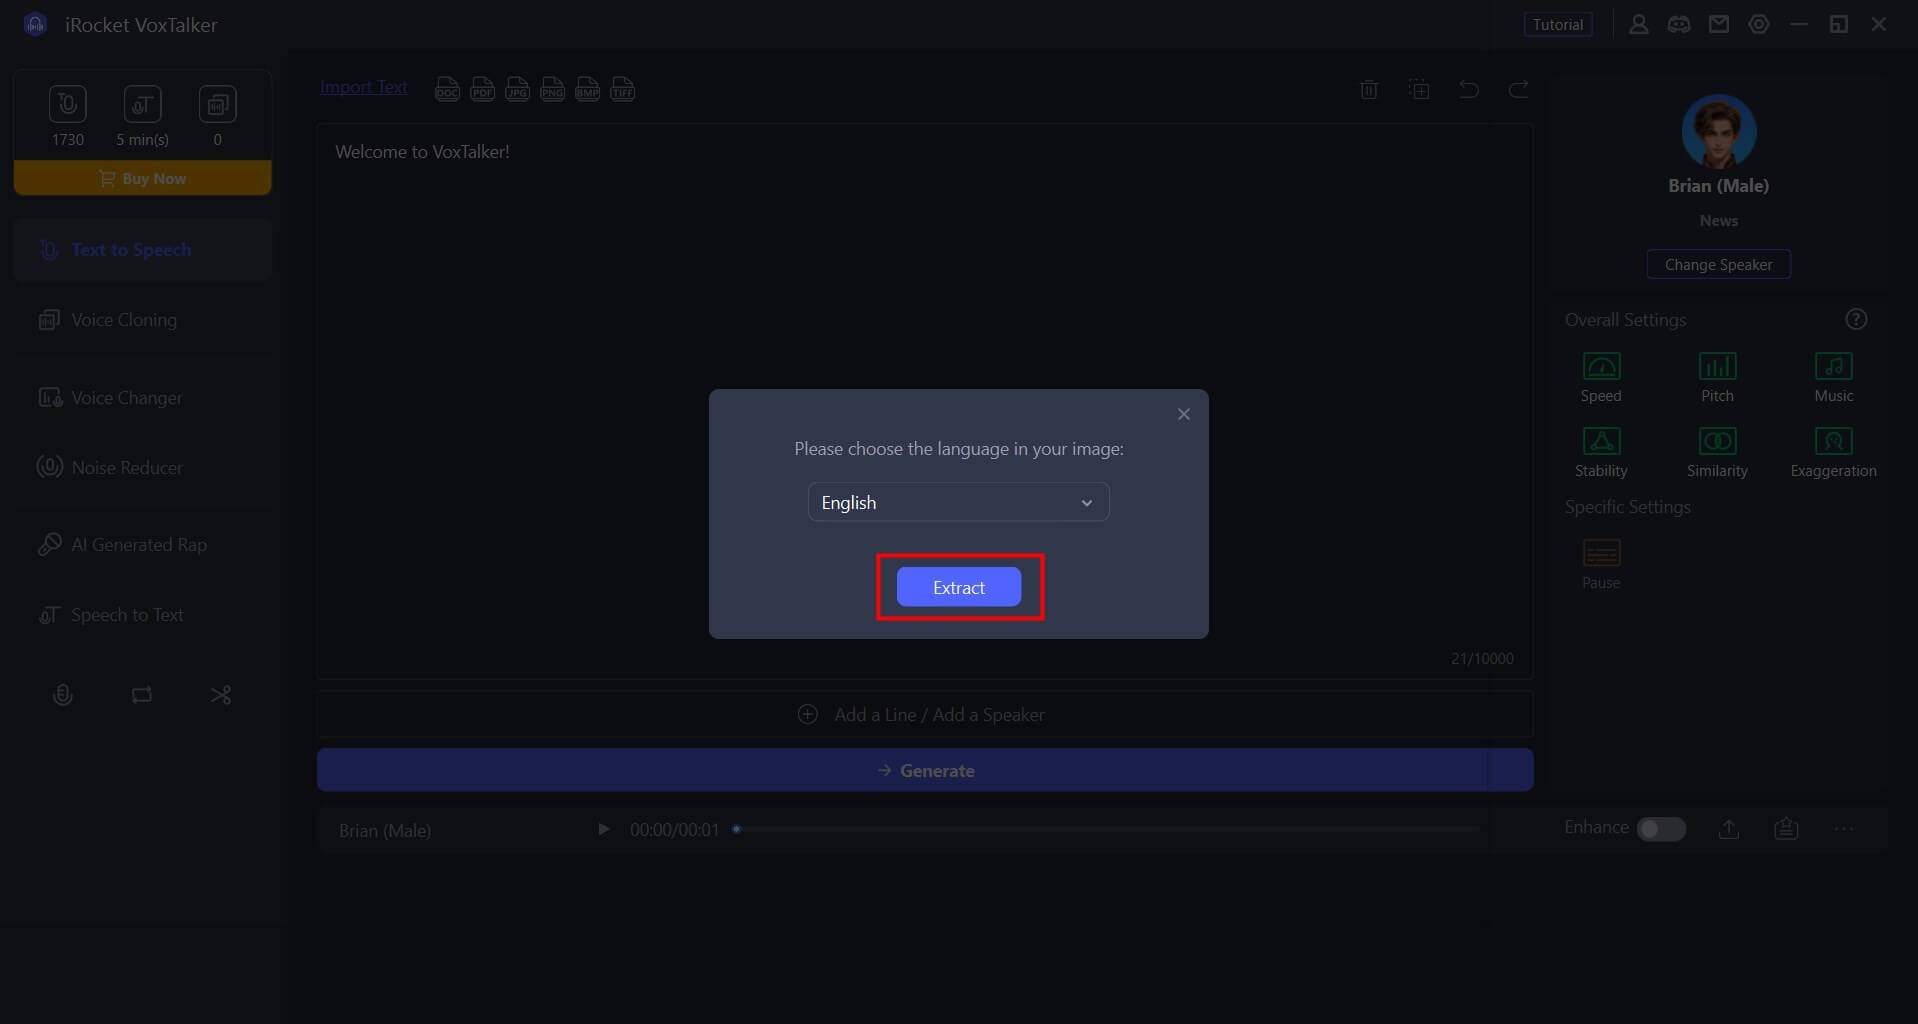This screenshot has height=1024, width=1918.
Task: Open the more options ellipsis
Action: (x=1844, y=829)
